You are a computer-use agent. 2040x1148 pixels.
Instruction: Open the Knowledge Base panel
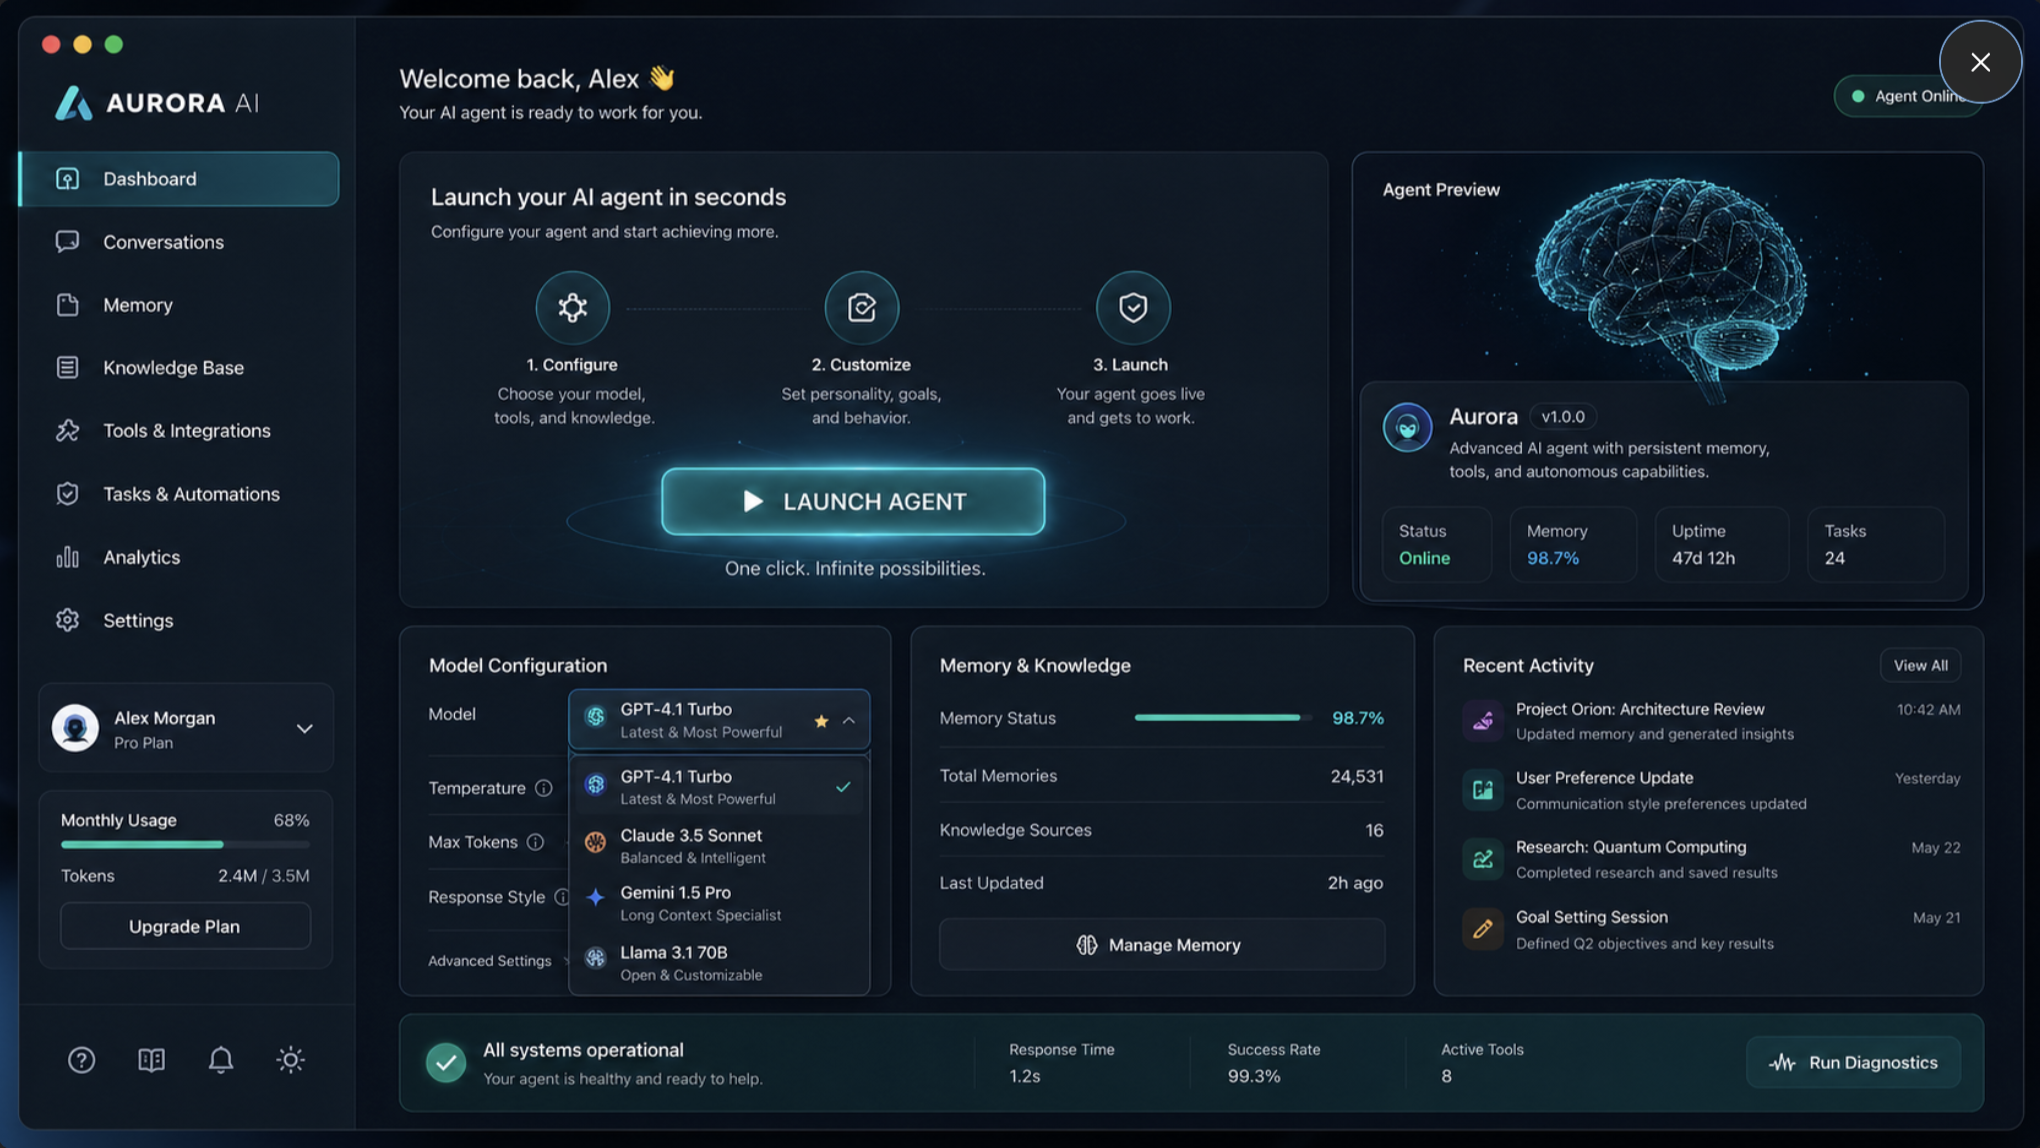[173, 367]
